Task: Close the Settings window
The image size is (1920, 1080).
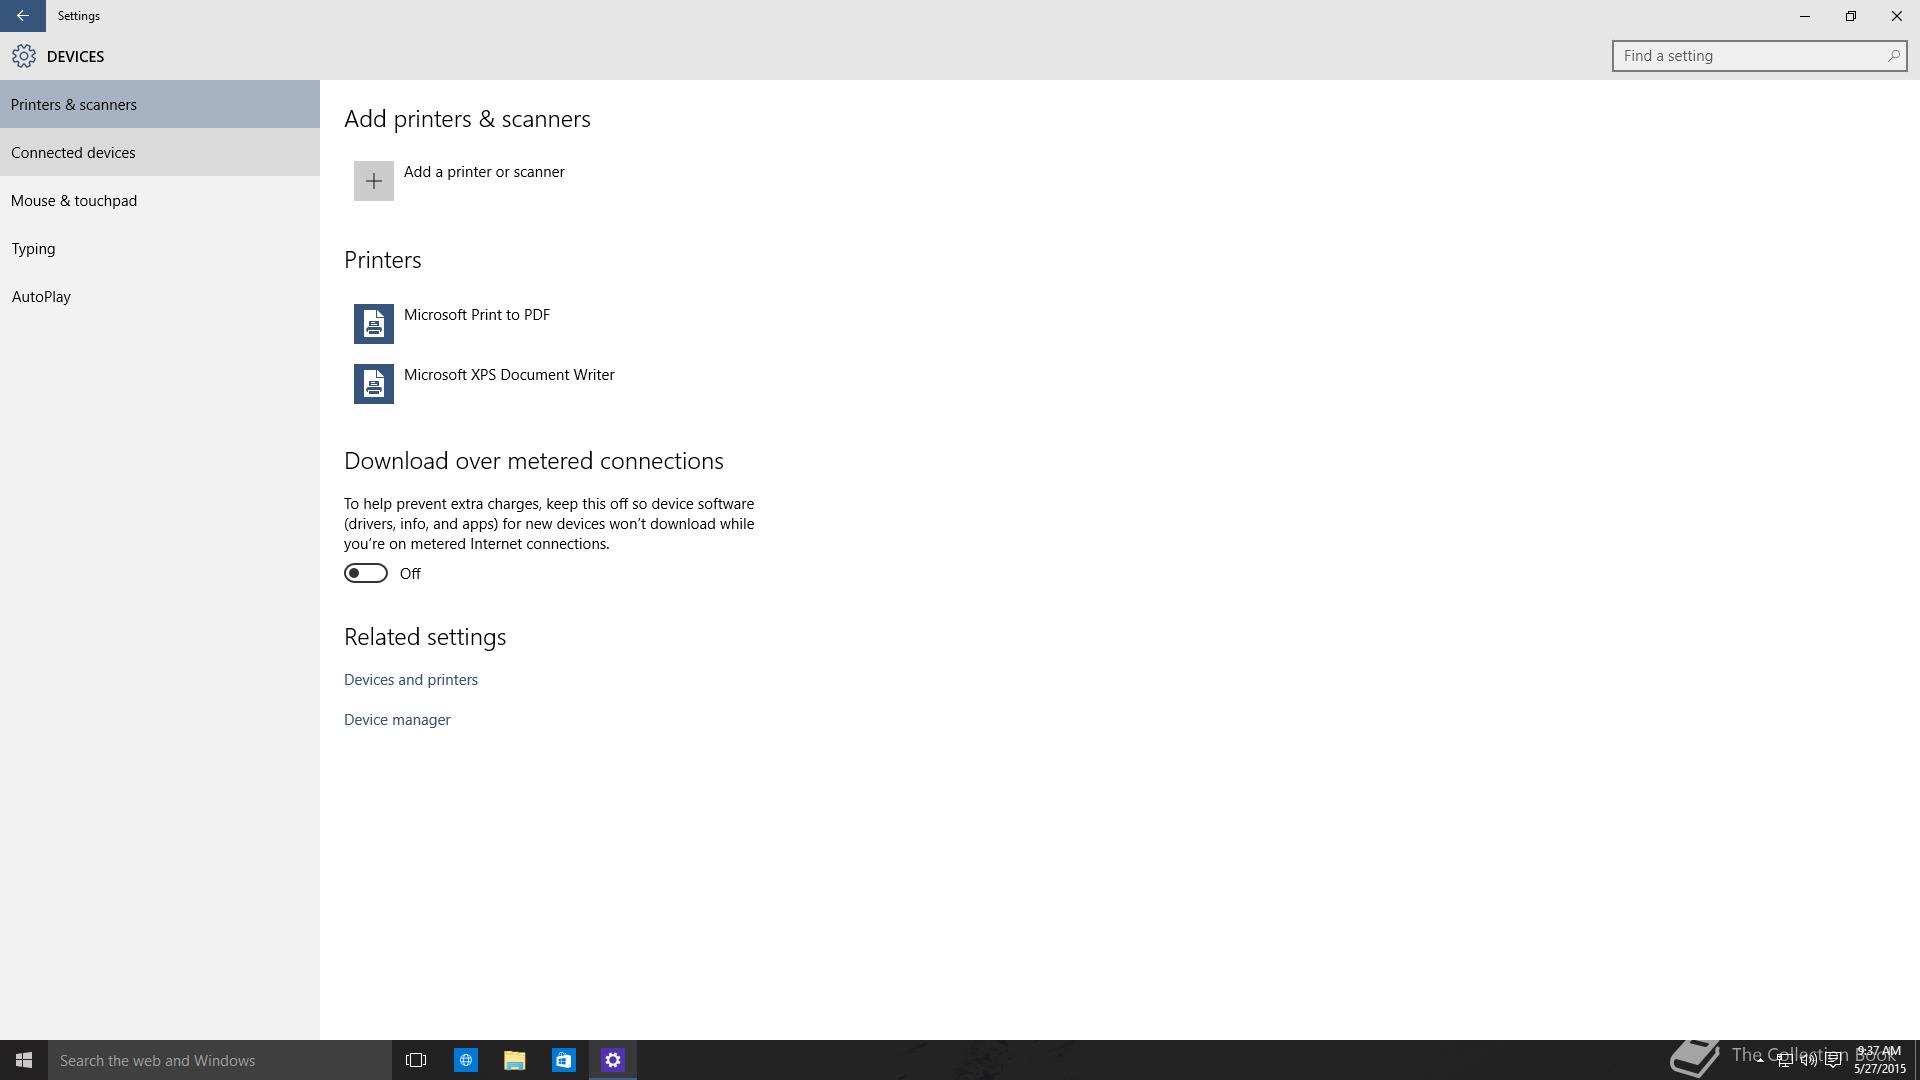Action: pos(1897,16)
